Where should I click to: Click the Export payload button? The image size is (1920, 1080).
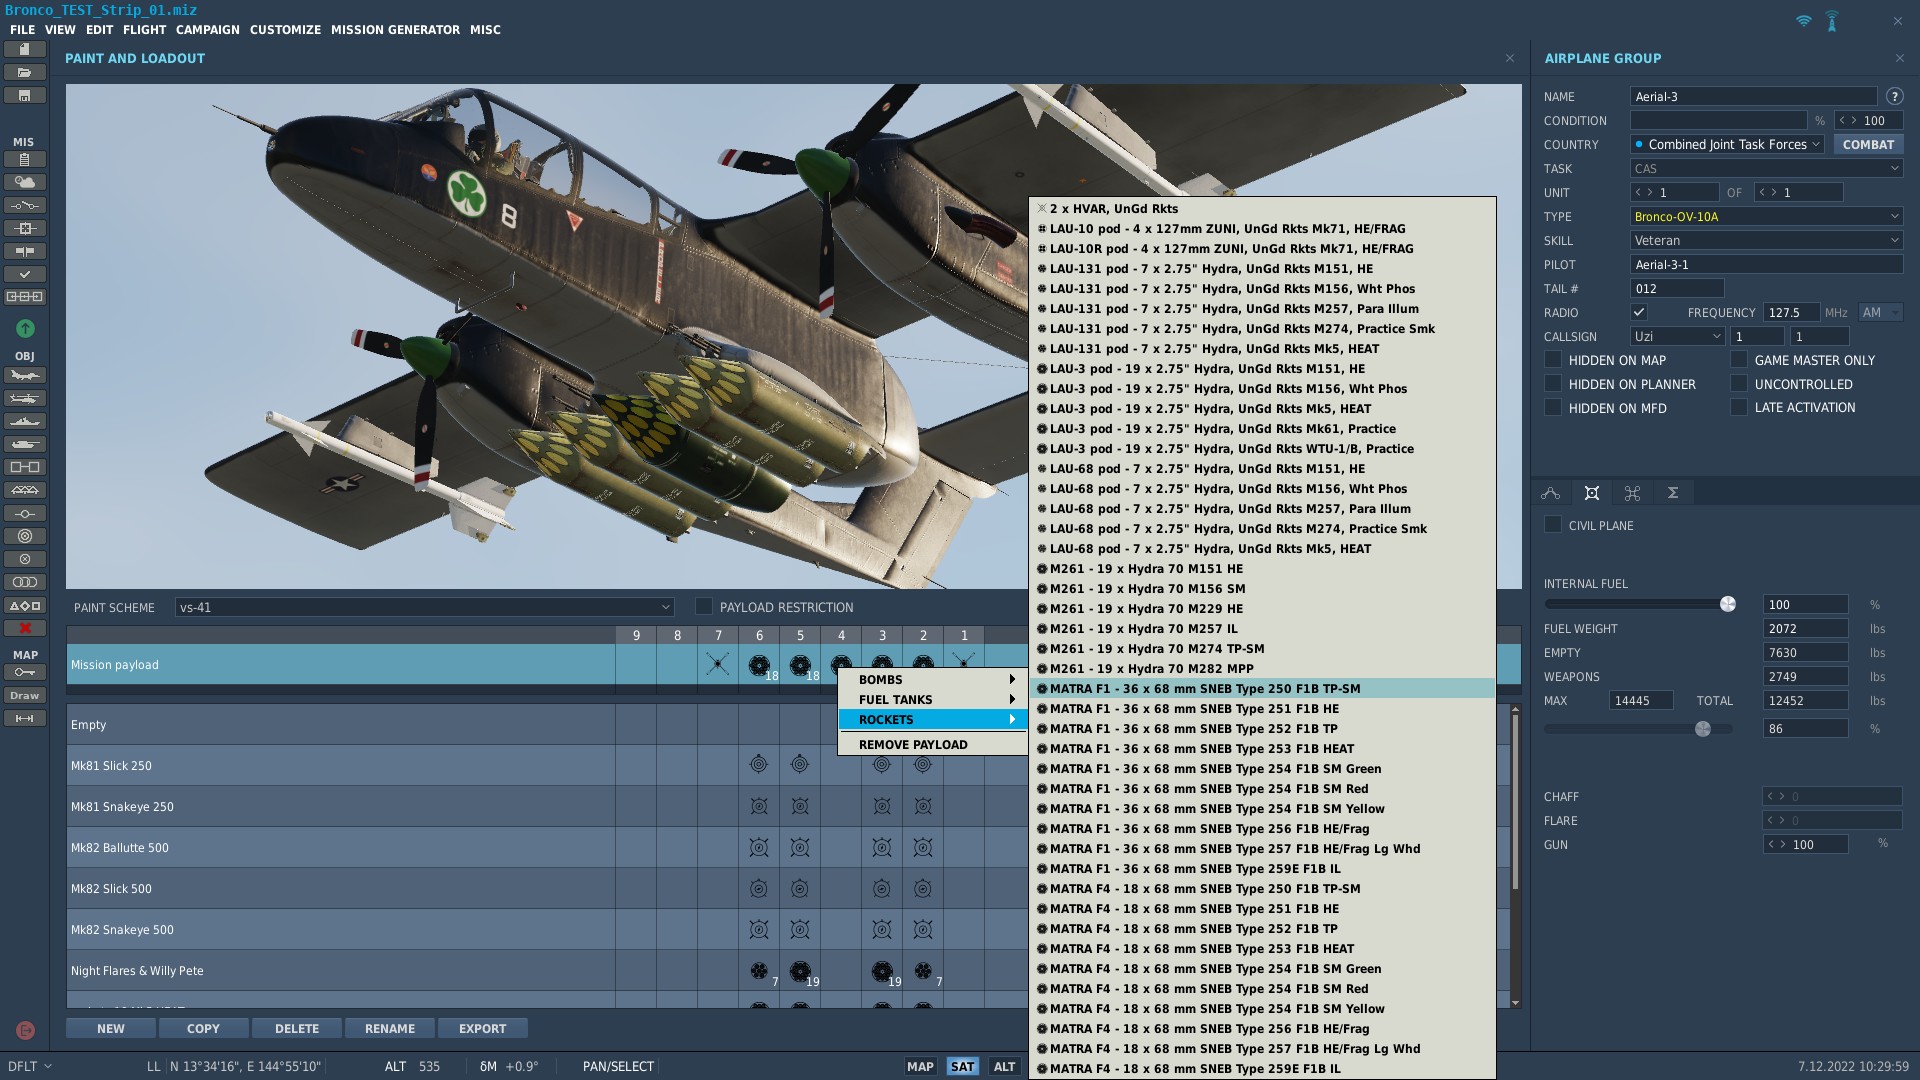tap(482, 1028)
